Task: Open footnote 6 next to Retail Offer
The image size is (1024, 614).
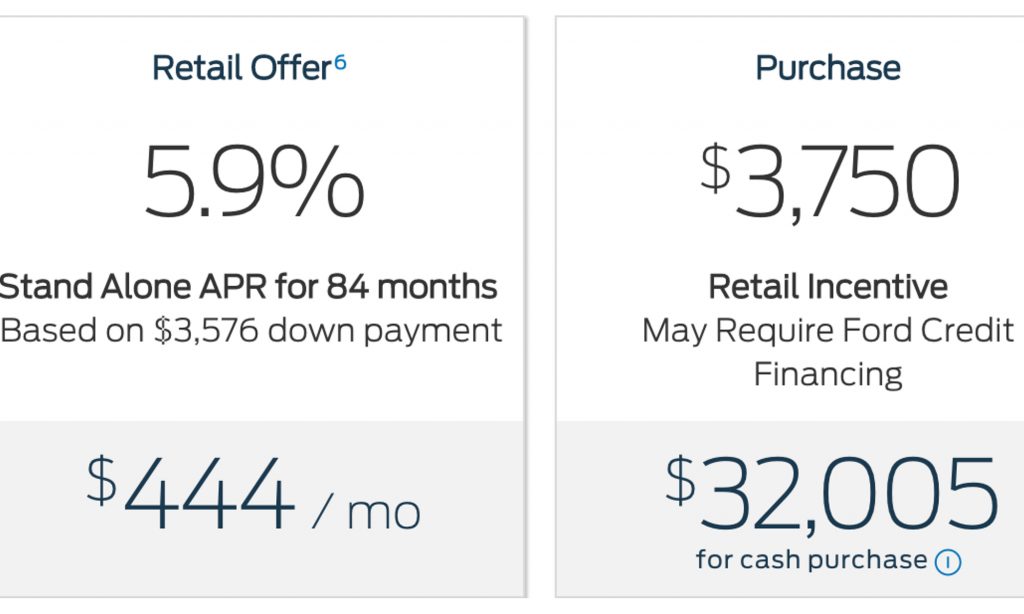Action: [x=340, y=63]
